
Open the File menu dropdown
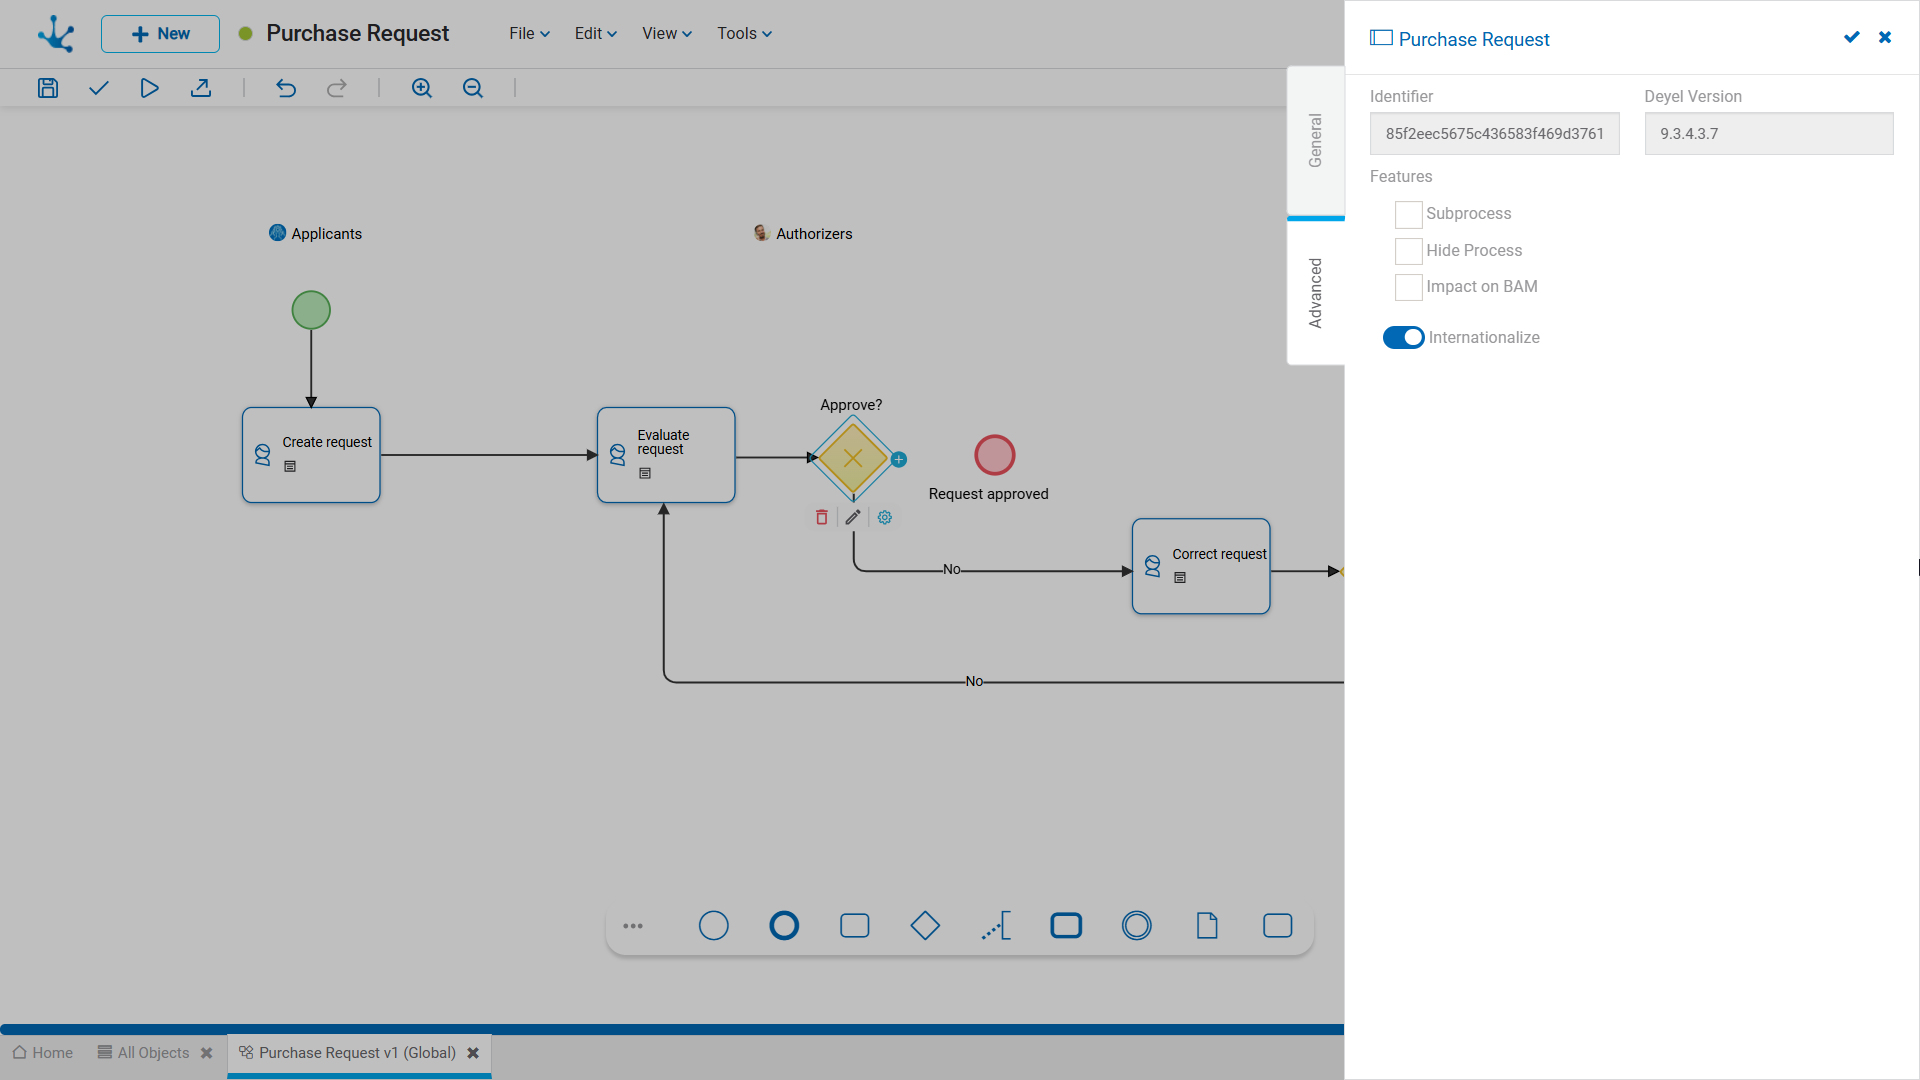[x=529, y=34]
